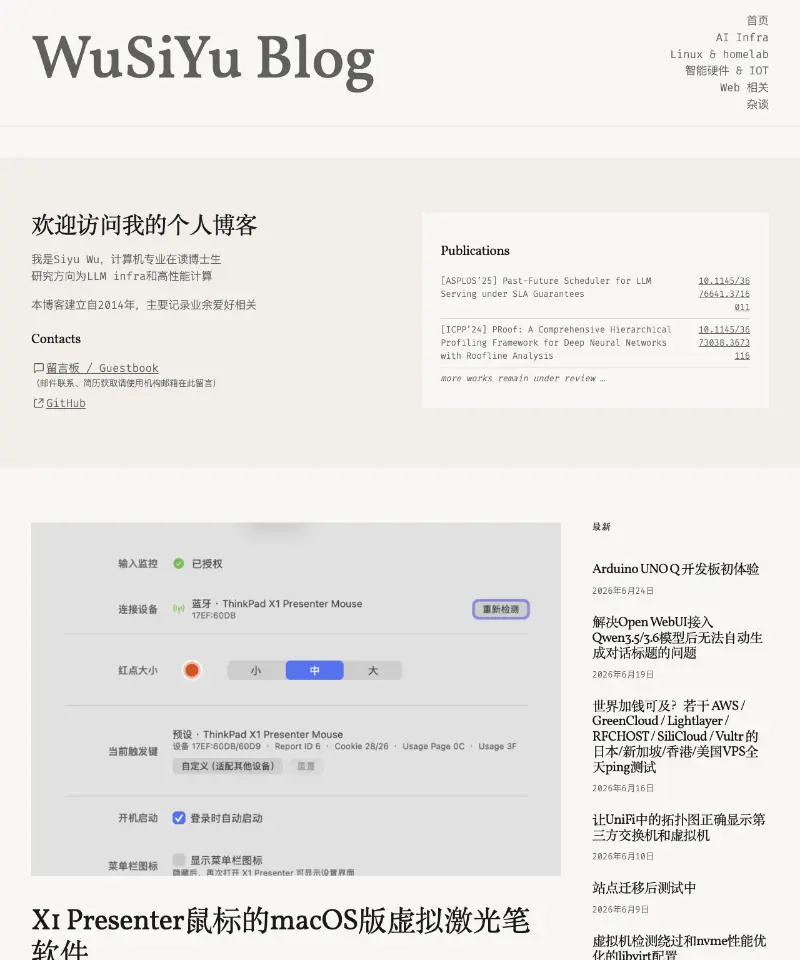The image size is (800, 960).
Task: Open the 虚拟机检测绕过 libvirt配置 post
Action: (679, 947)
